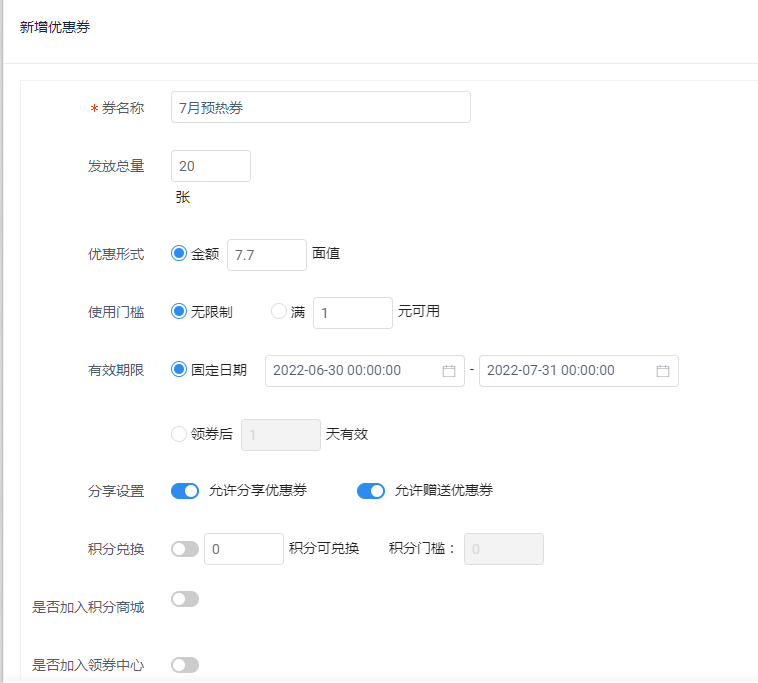Image resolution: width=758 pixels, height=683 pixels.
Task: Click the 积分可兑换 points field
Action: pyautogui.click(x=244, y=549)
